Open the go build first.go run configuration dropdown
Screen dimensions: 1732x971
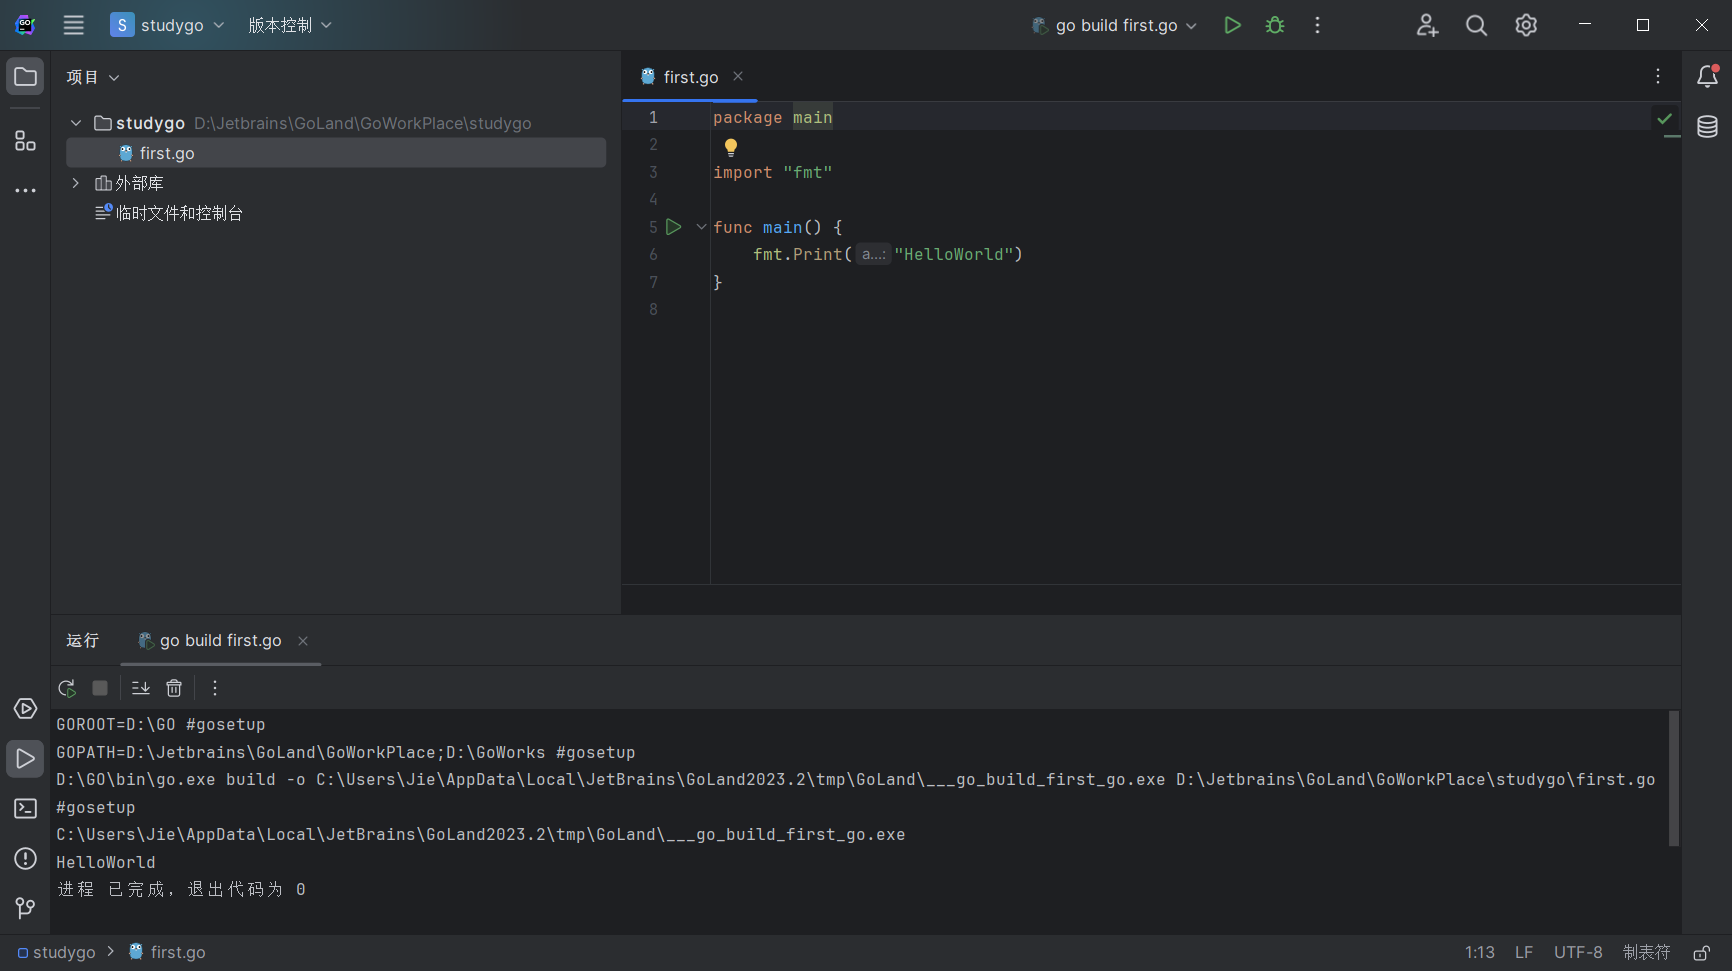(x=1113, y=25)
